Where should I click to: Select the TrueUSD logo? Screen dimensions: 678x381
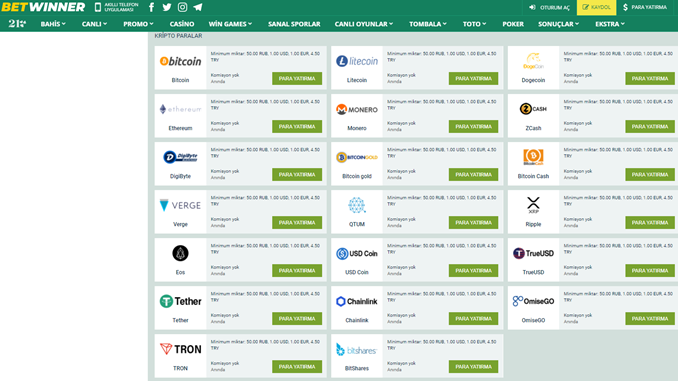point(533,253)
